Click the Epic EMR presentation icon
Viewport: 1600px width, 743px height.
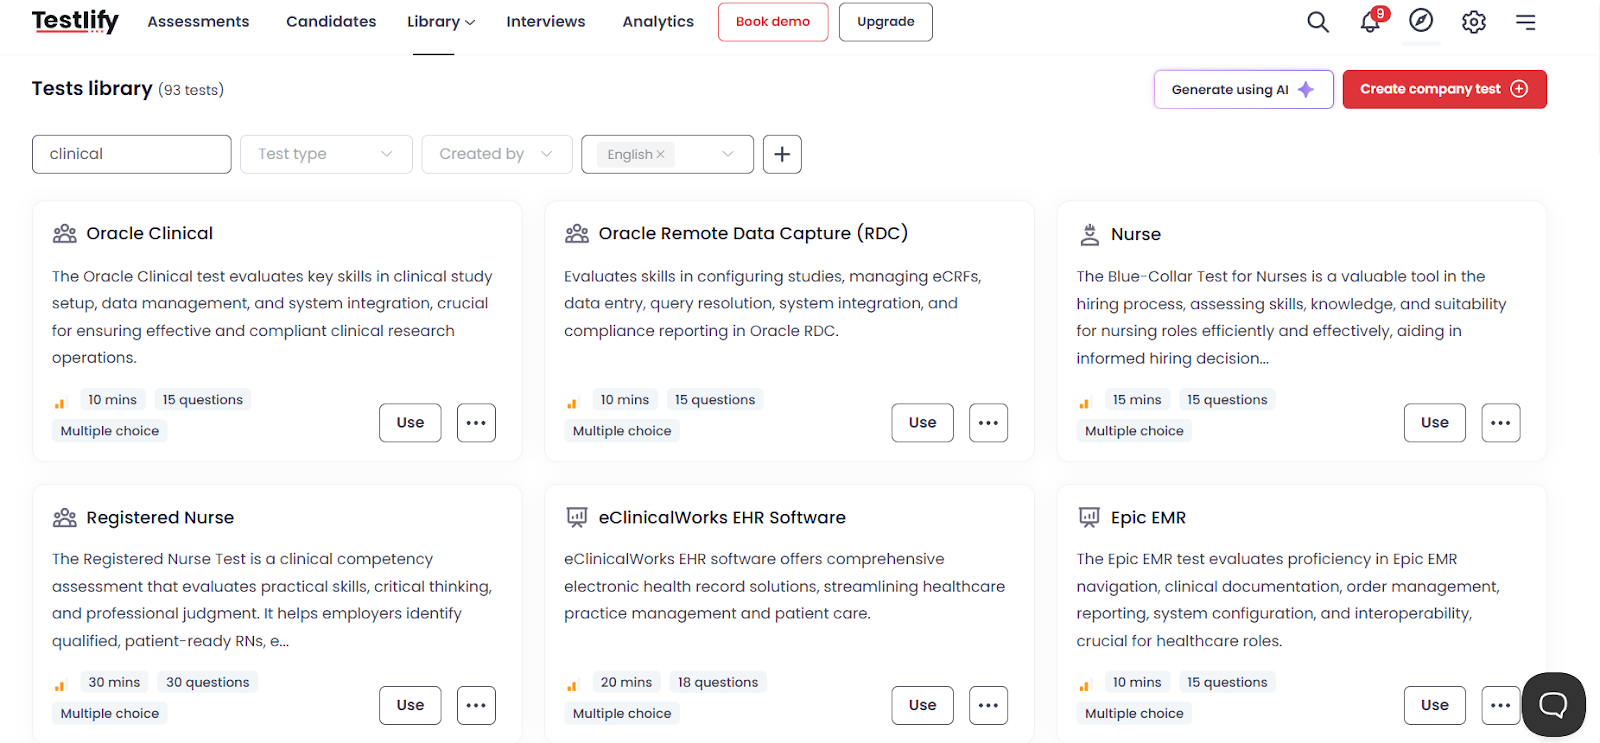click(1089, 517)
